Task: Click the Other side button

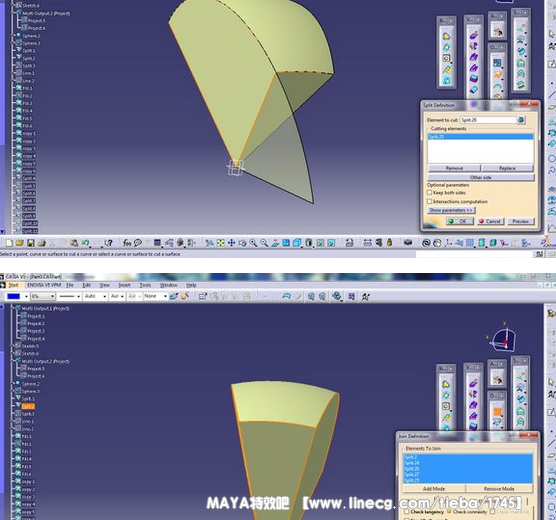Action: point(481,177)
